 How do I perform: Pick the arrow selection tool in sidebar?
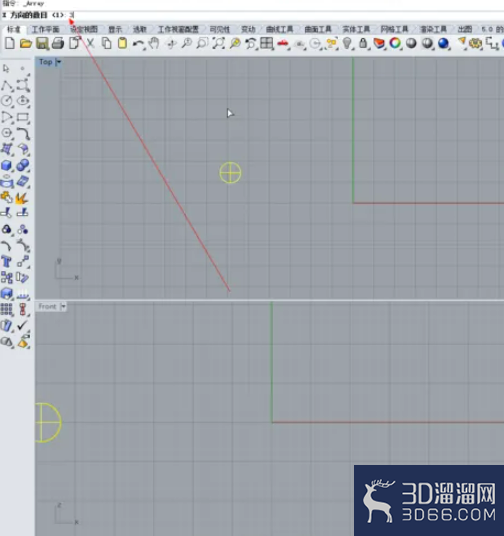click(6, 68)
